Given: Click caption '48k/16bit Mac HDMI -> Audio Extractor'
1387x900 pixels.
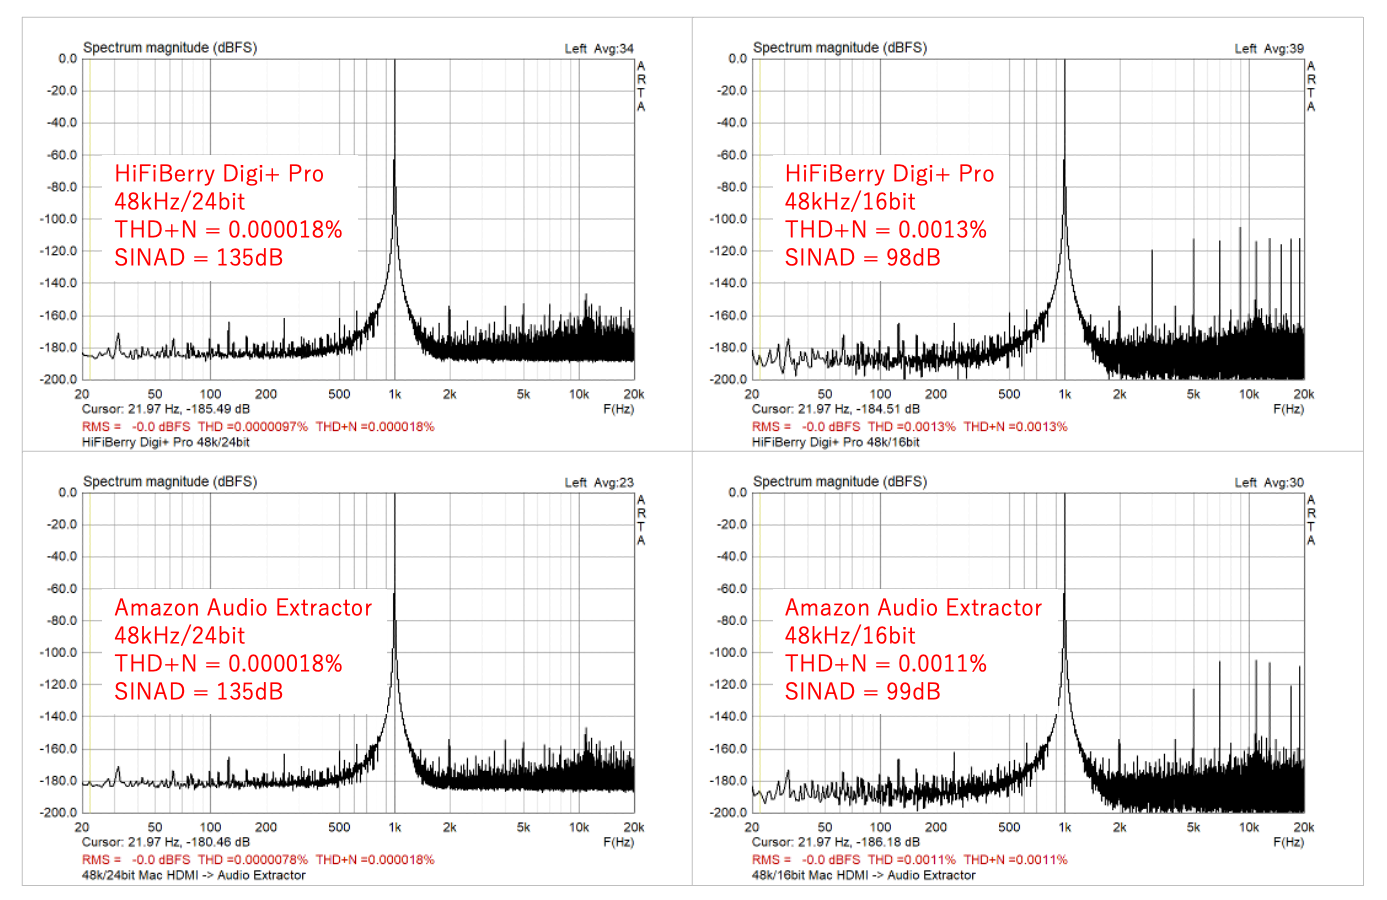Looking at the screenshot, I should tap(864, 875).
